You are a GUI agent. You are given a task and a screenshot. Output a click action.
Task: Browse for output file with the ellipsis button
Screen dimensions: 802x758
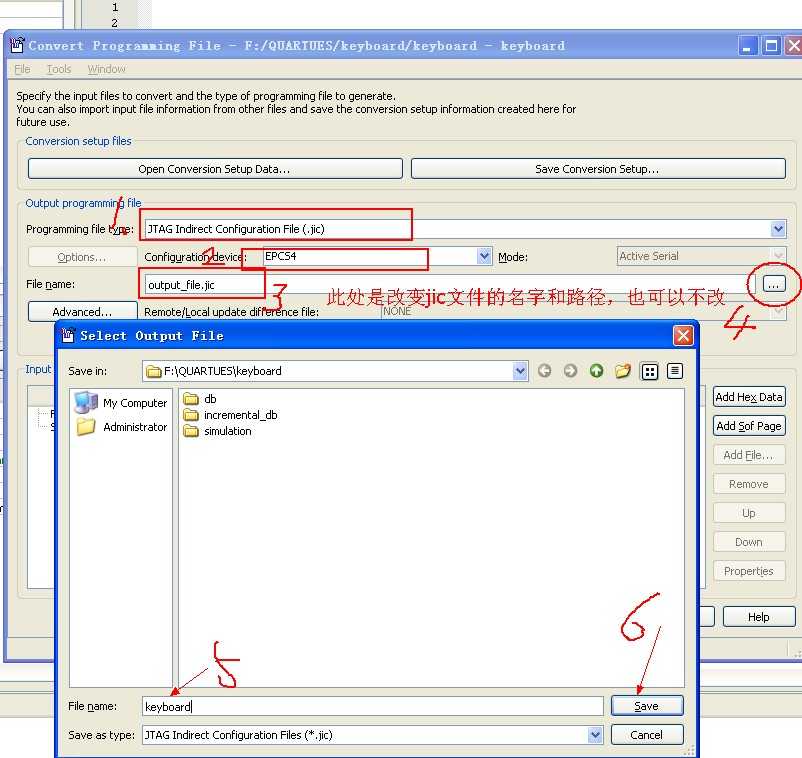click(774, 284)
